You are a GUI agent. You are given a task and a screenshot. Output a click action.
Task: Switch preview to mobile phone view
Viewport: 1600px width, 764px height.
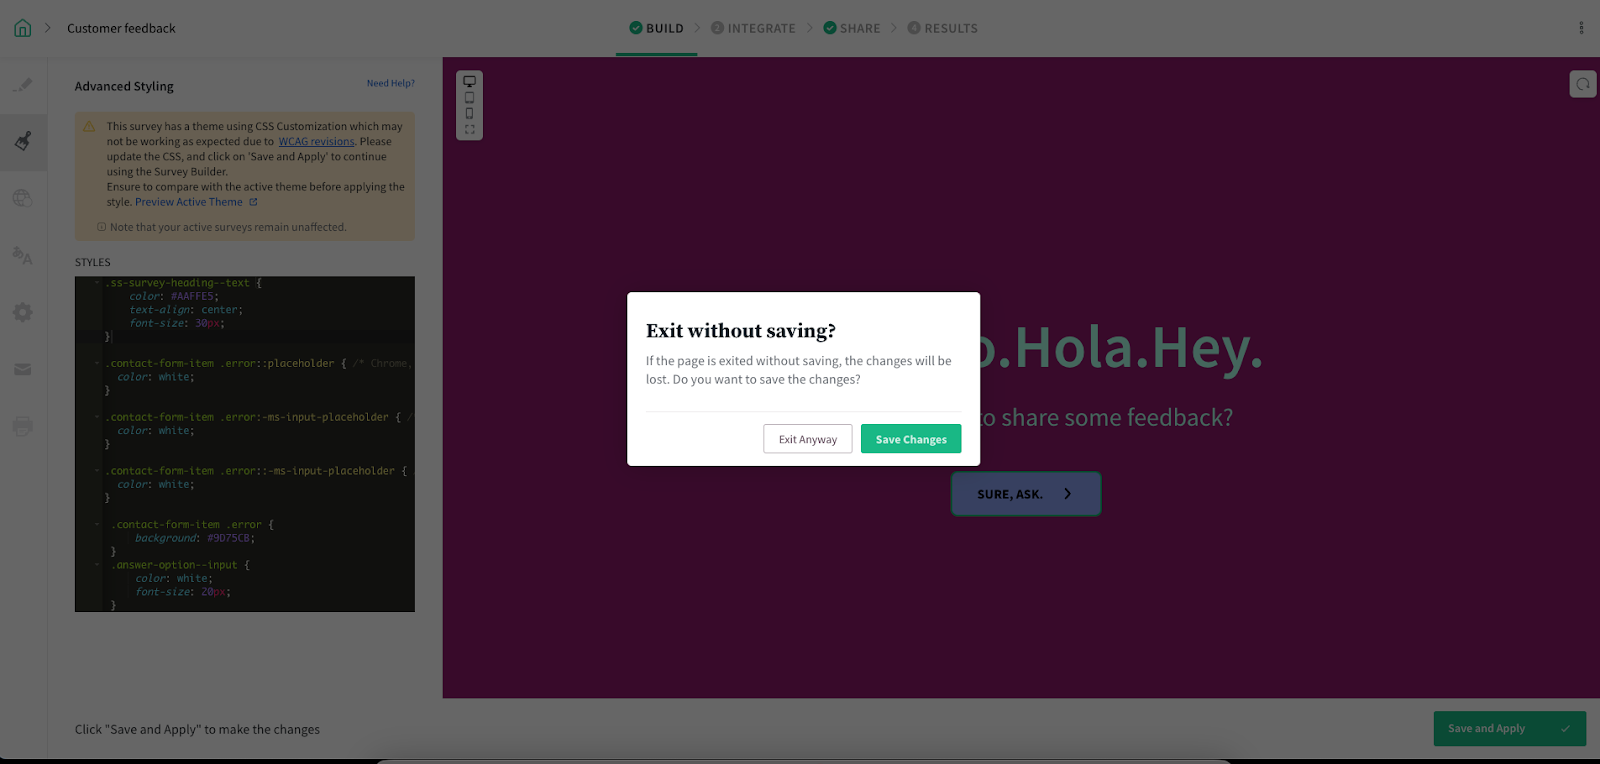point(469,114)
